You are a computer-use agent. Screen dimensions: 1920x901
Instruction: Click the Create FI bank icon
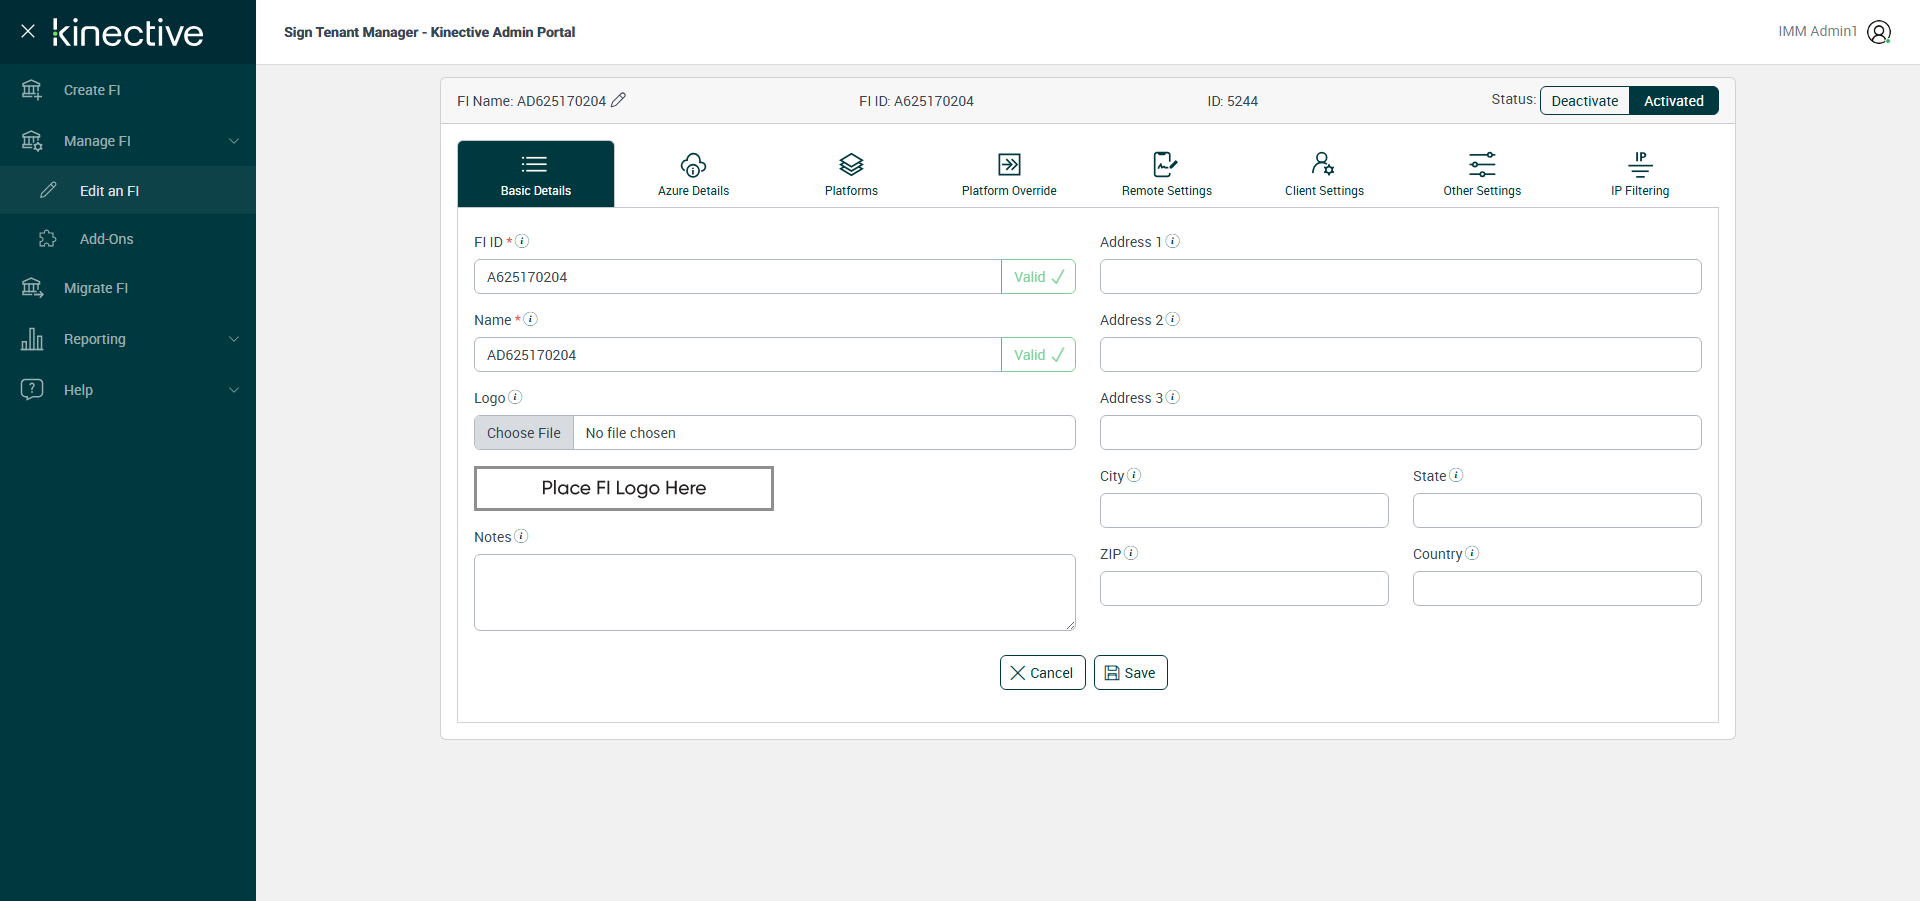click(x=32, y=90)
